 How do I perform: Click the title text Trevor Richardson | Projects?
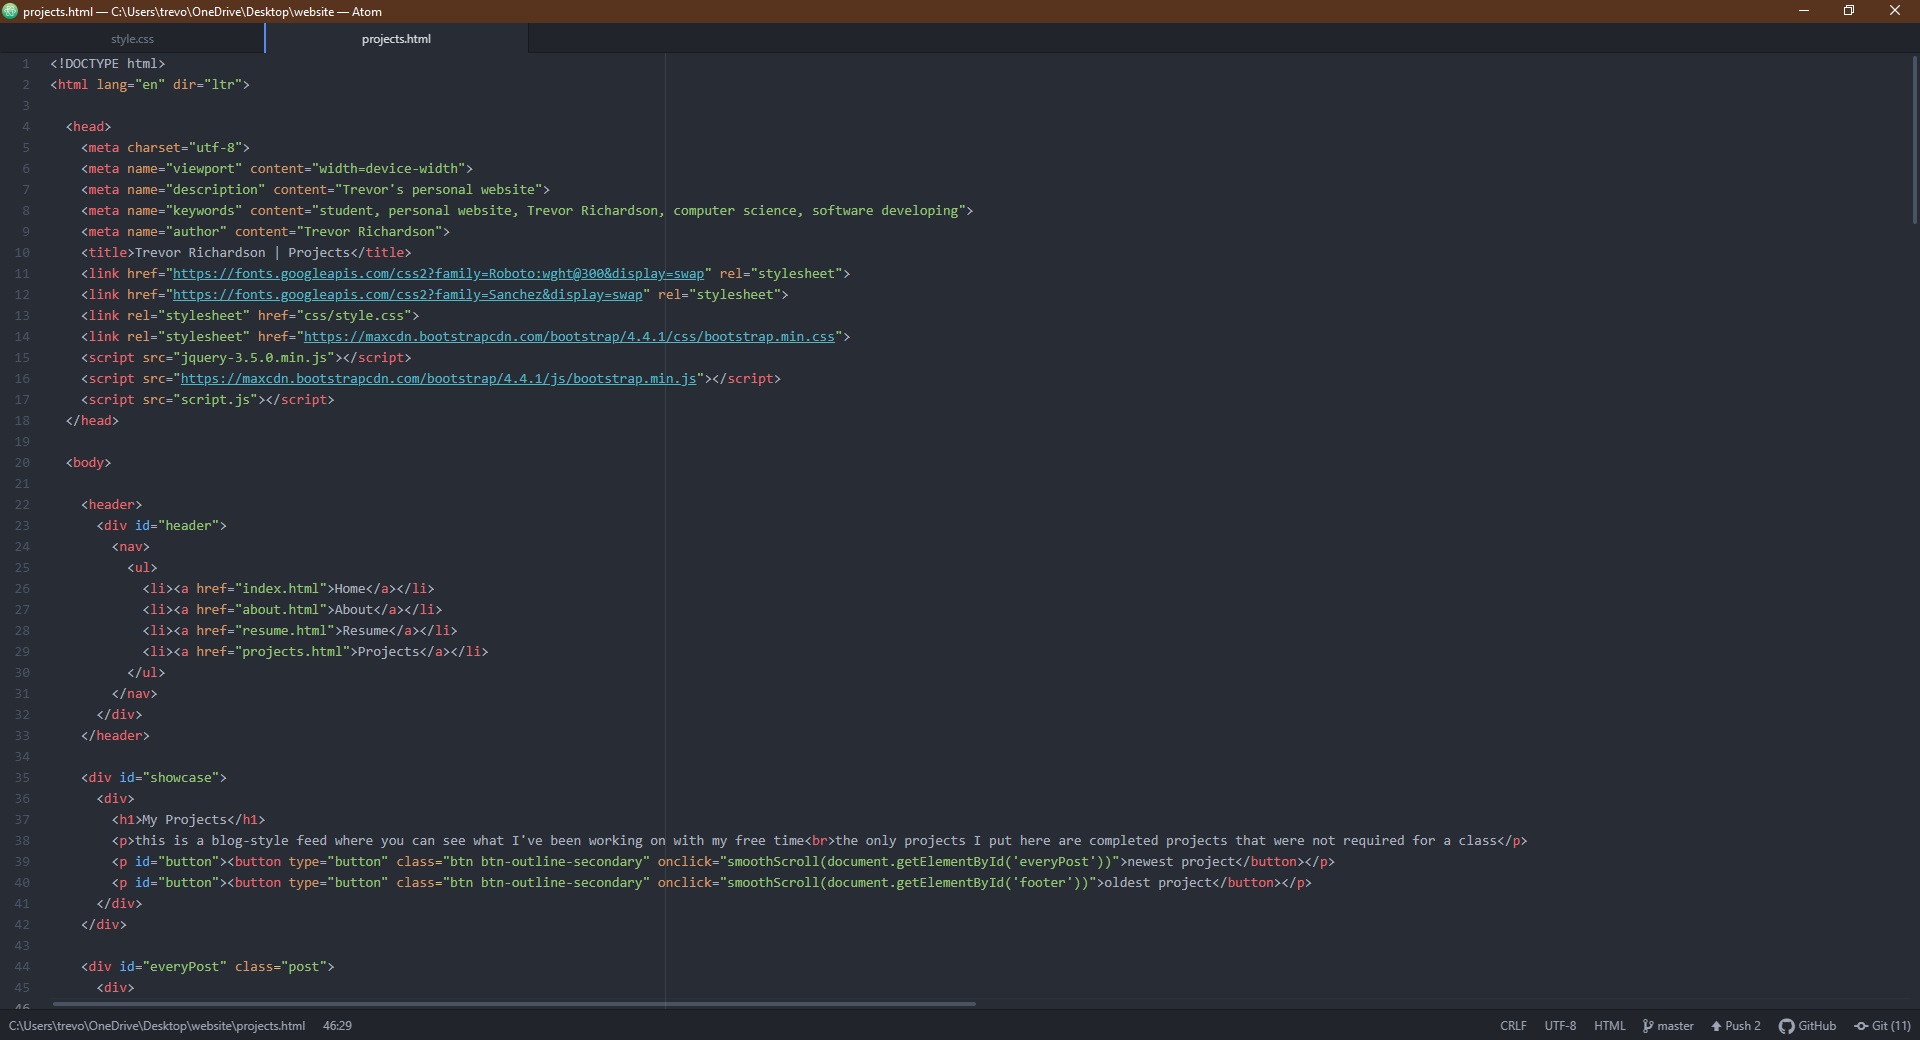[242, 253]
